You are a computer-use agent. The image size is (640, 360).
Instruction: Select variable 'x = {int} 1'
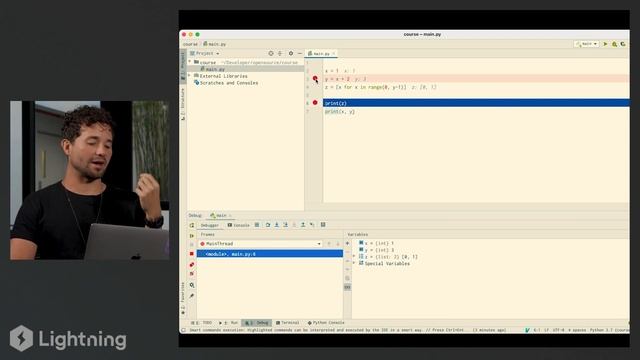(376, 243)
